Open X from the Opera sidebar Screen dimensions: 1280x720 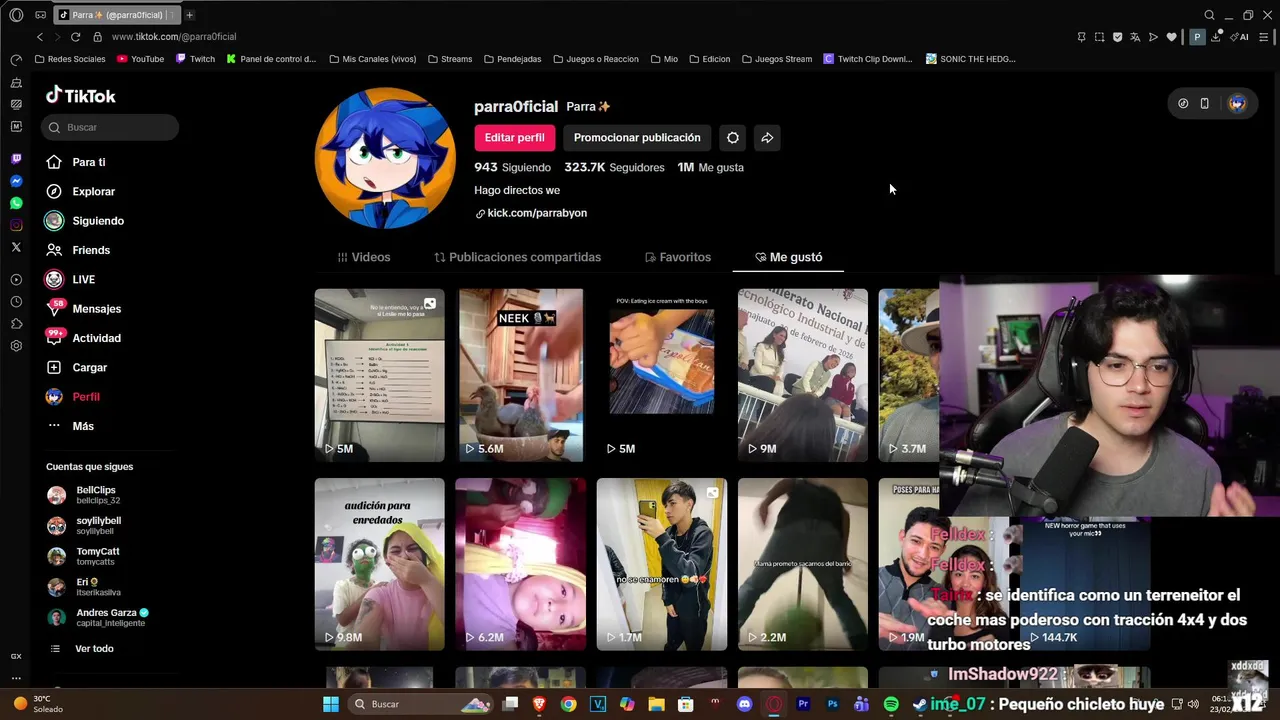click(16, 247)
